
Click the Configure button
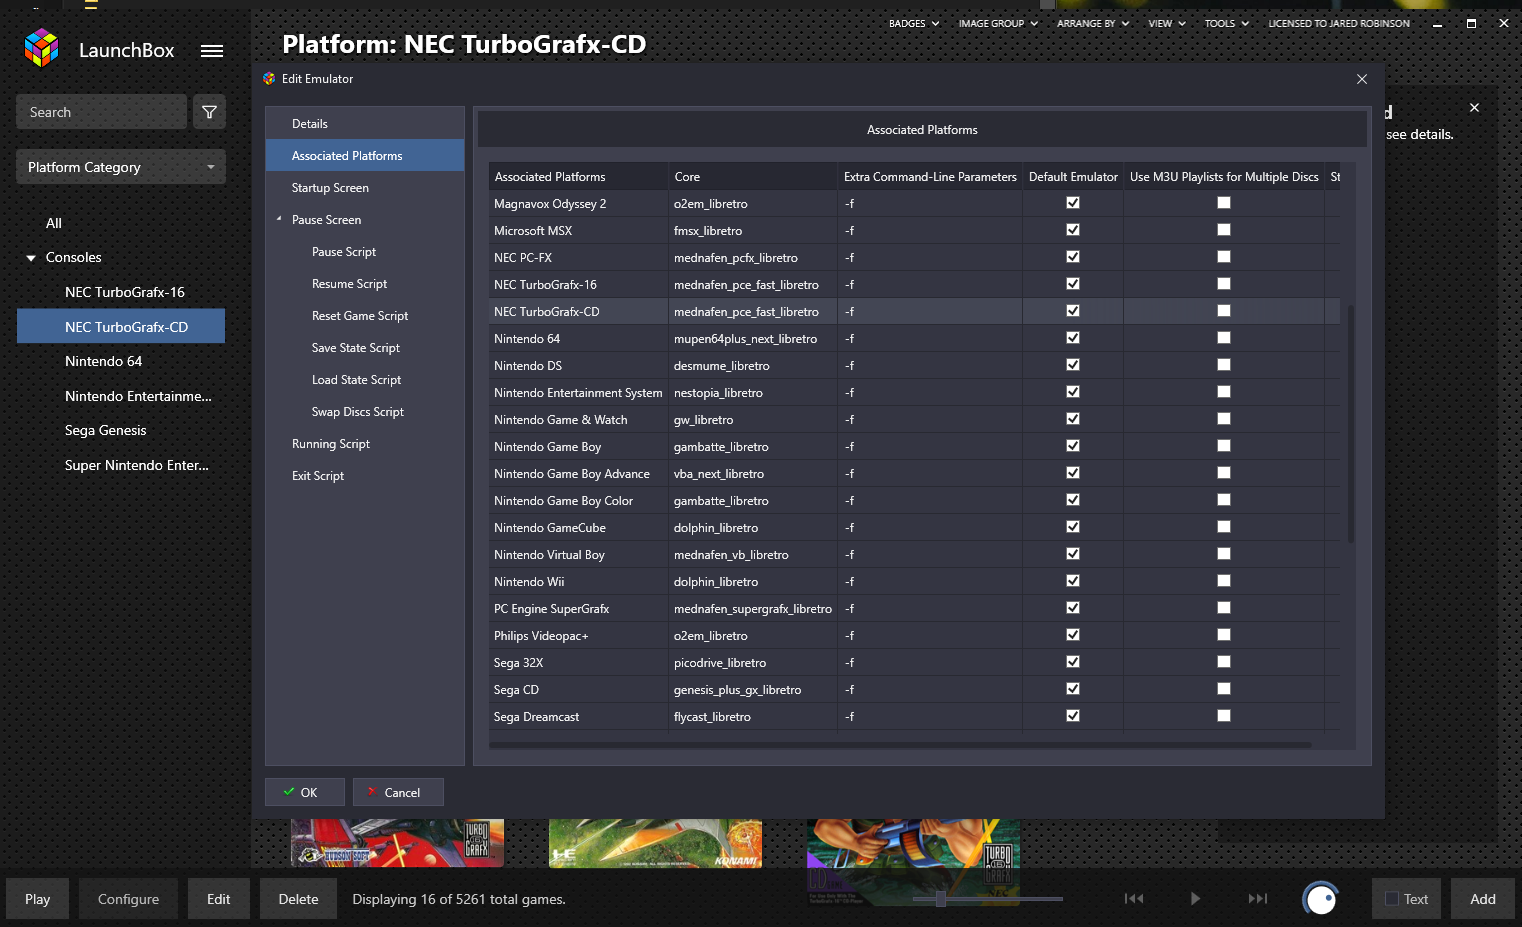tap(128, 899)
